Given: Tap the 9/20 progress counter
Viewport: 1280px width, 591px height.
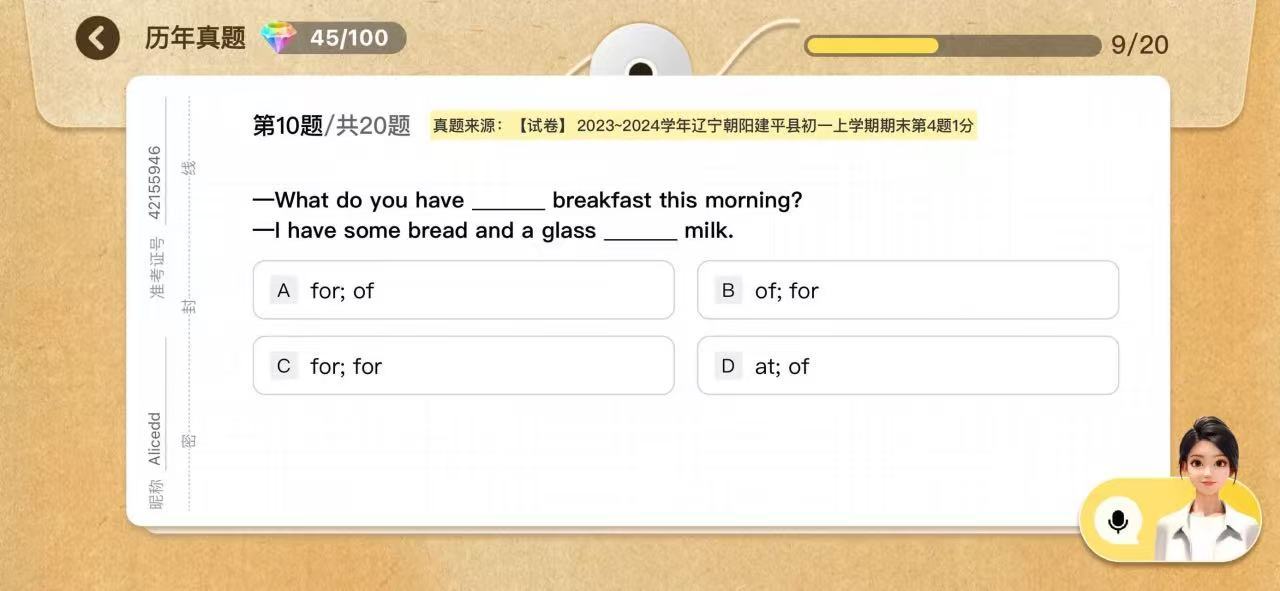Looking at the screenshot, I should pos(1139,45).
